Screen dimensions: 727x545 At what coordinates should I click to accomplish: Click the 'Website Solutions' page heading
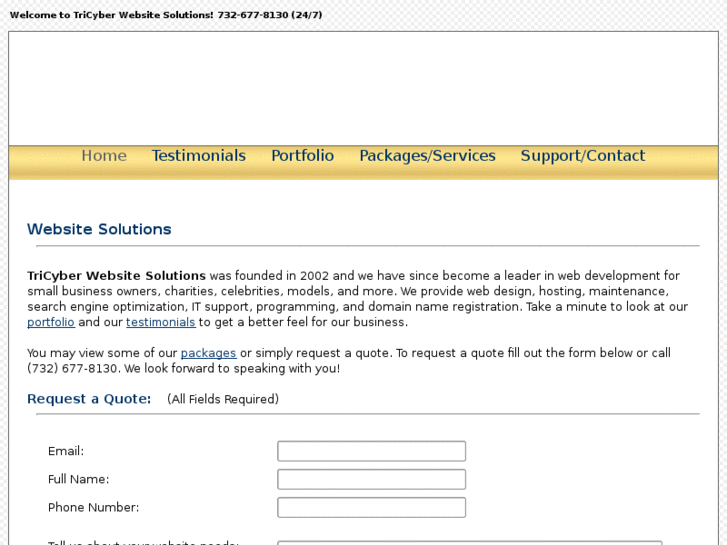pos(99,229)
